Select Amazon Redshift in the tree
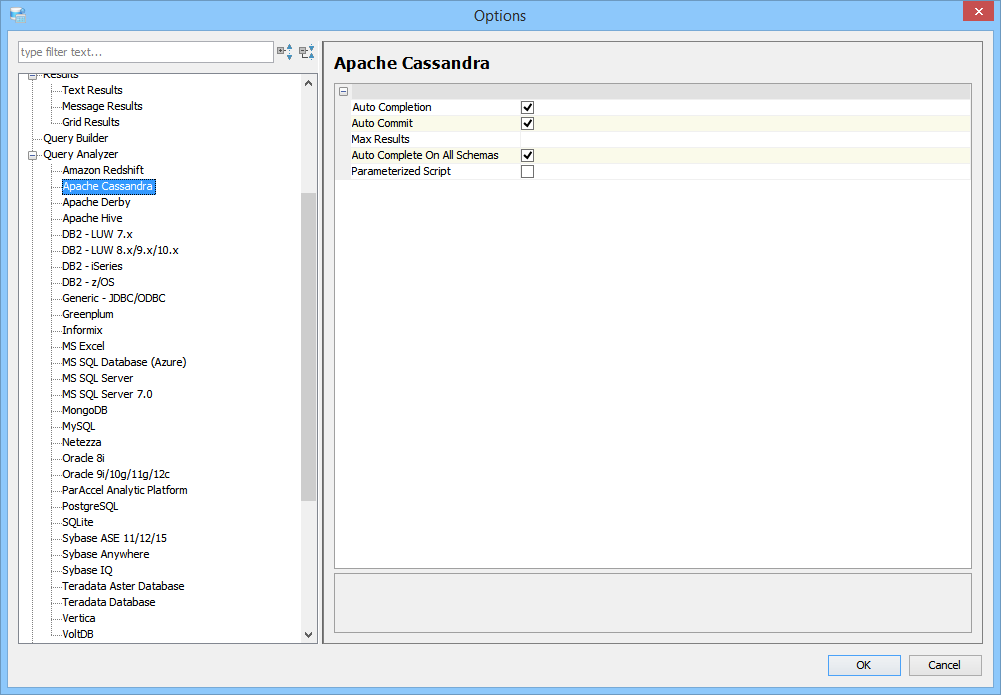Image resolution: width=1001 pixels, height=695 pixels. (103, 170)
